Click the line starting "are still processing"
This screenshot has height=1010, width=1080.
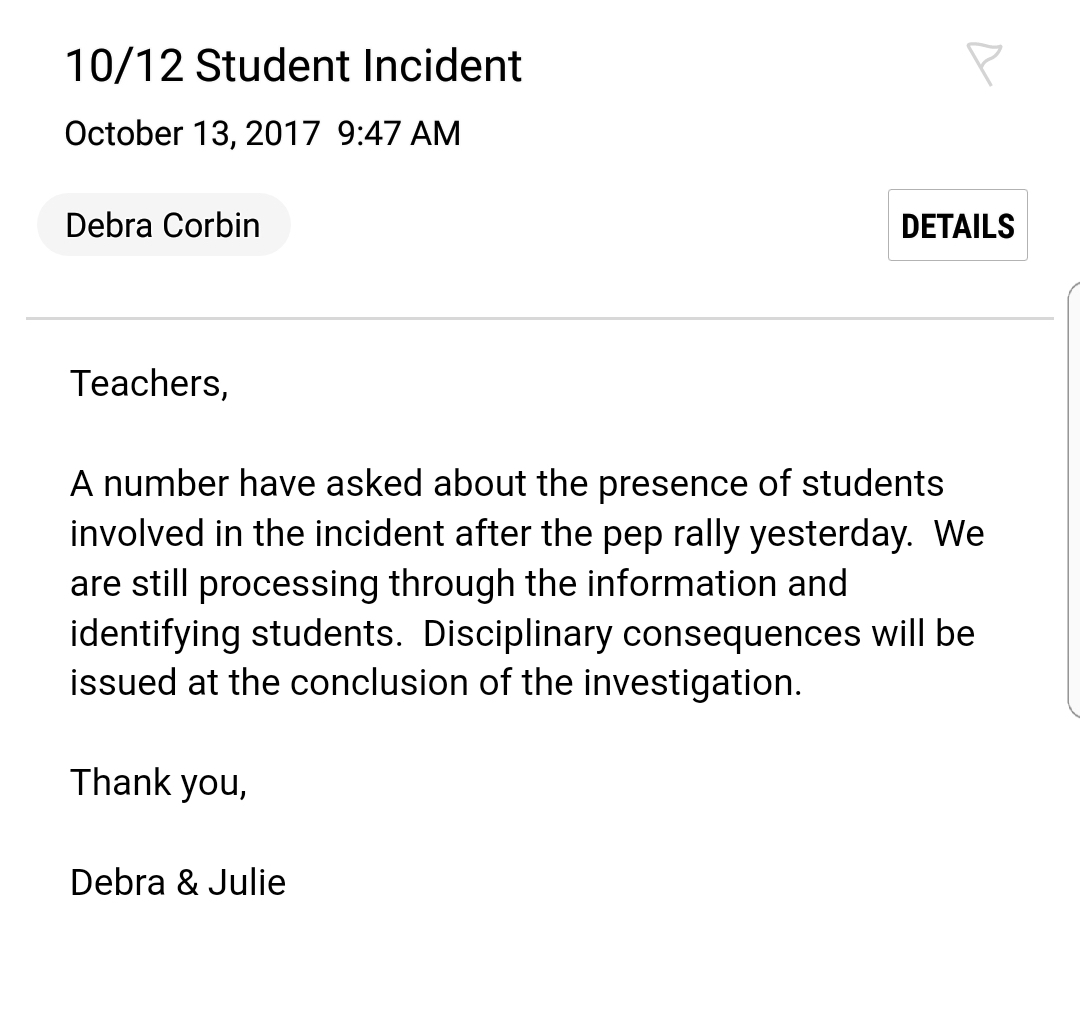pyautogui.click(x=458, y=583)
